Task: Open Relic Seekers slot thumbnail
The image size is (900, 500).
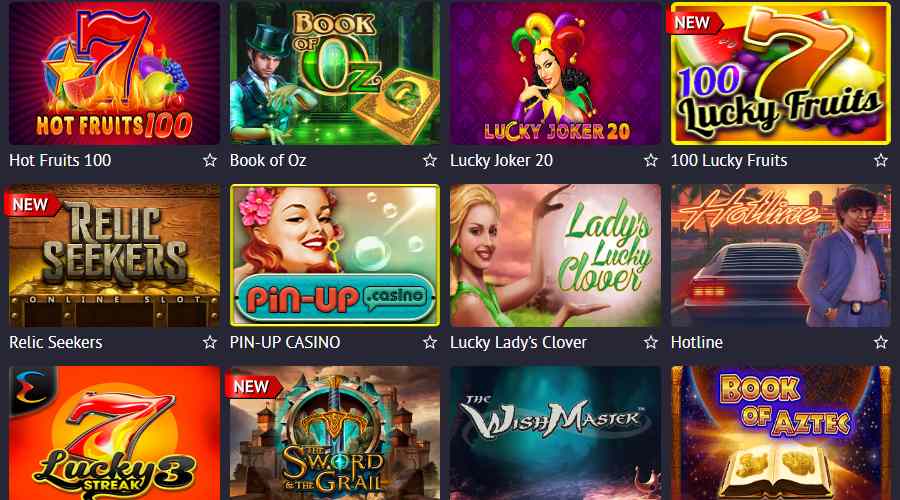Action: 114,255
